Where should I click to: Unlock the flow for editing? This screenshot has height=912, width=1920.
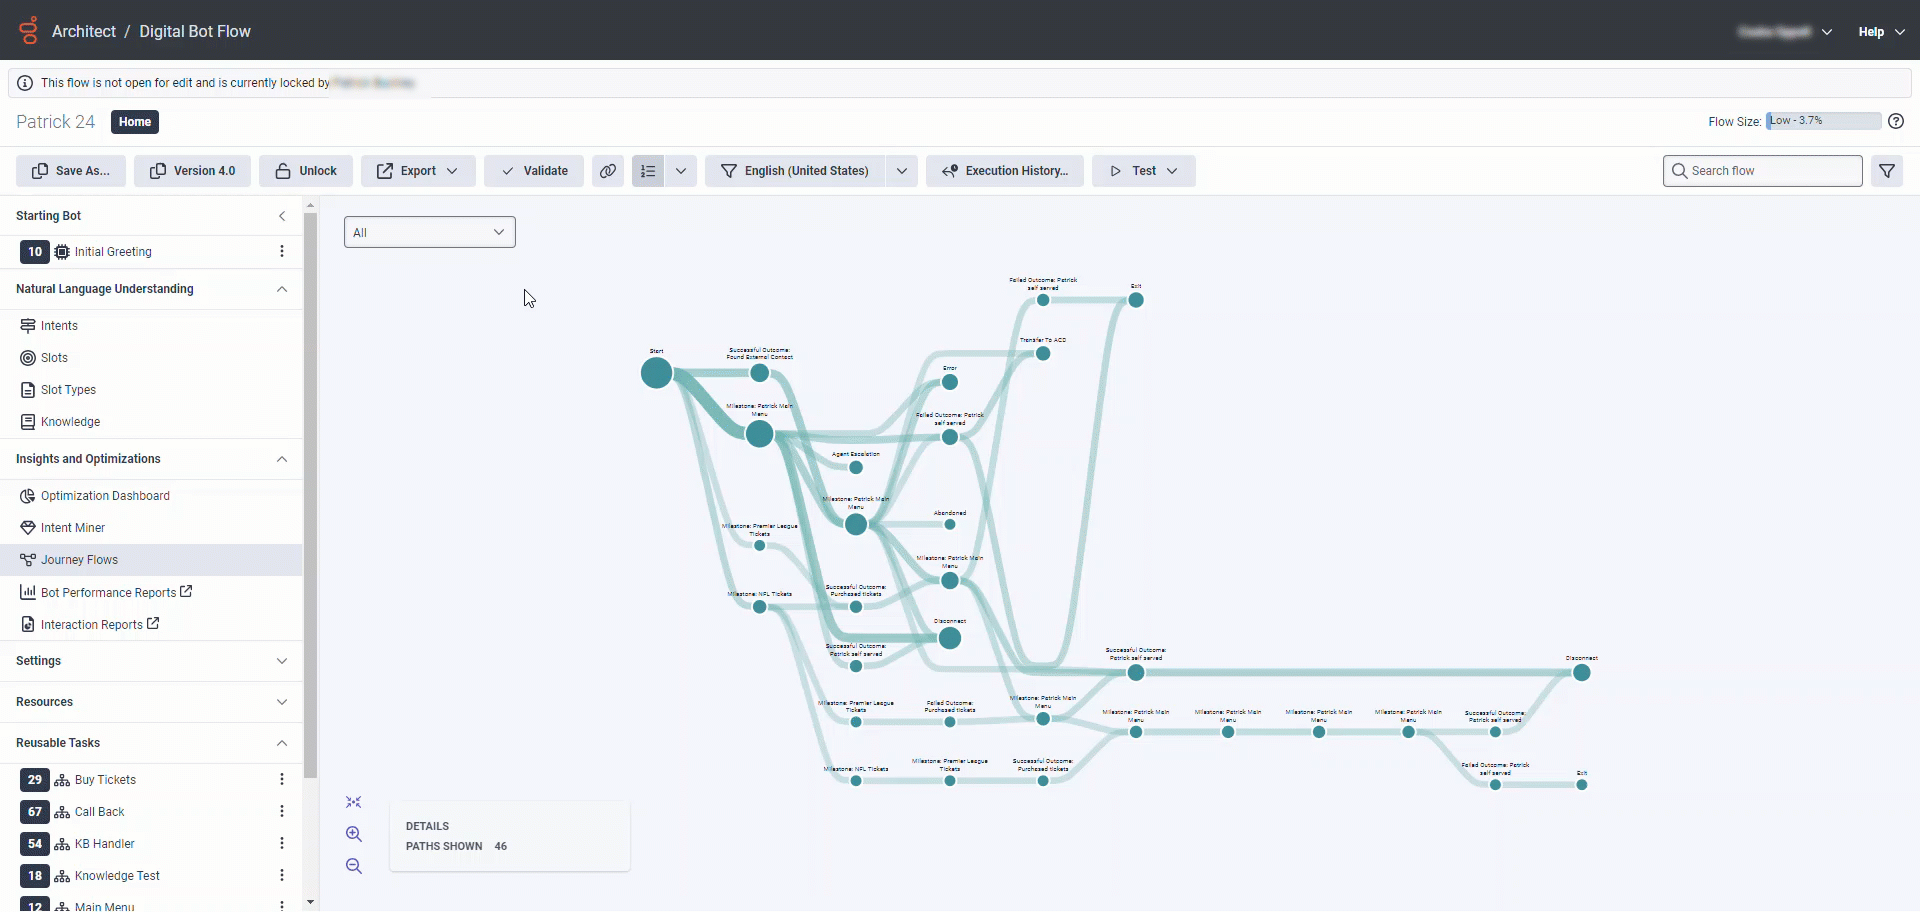306,171
